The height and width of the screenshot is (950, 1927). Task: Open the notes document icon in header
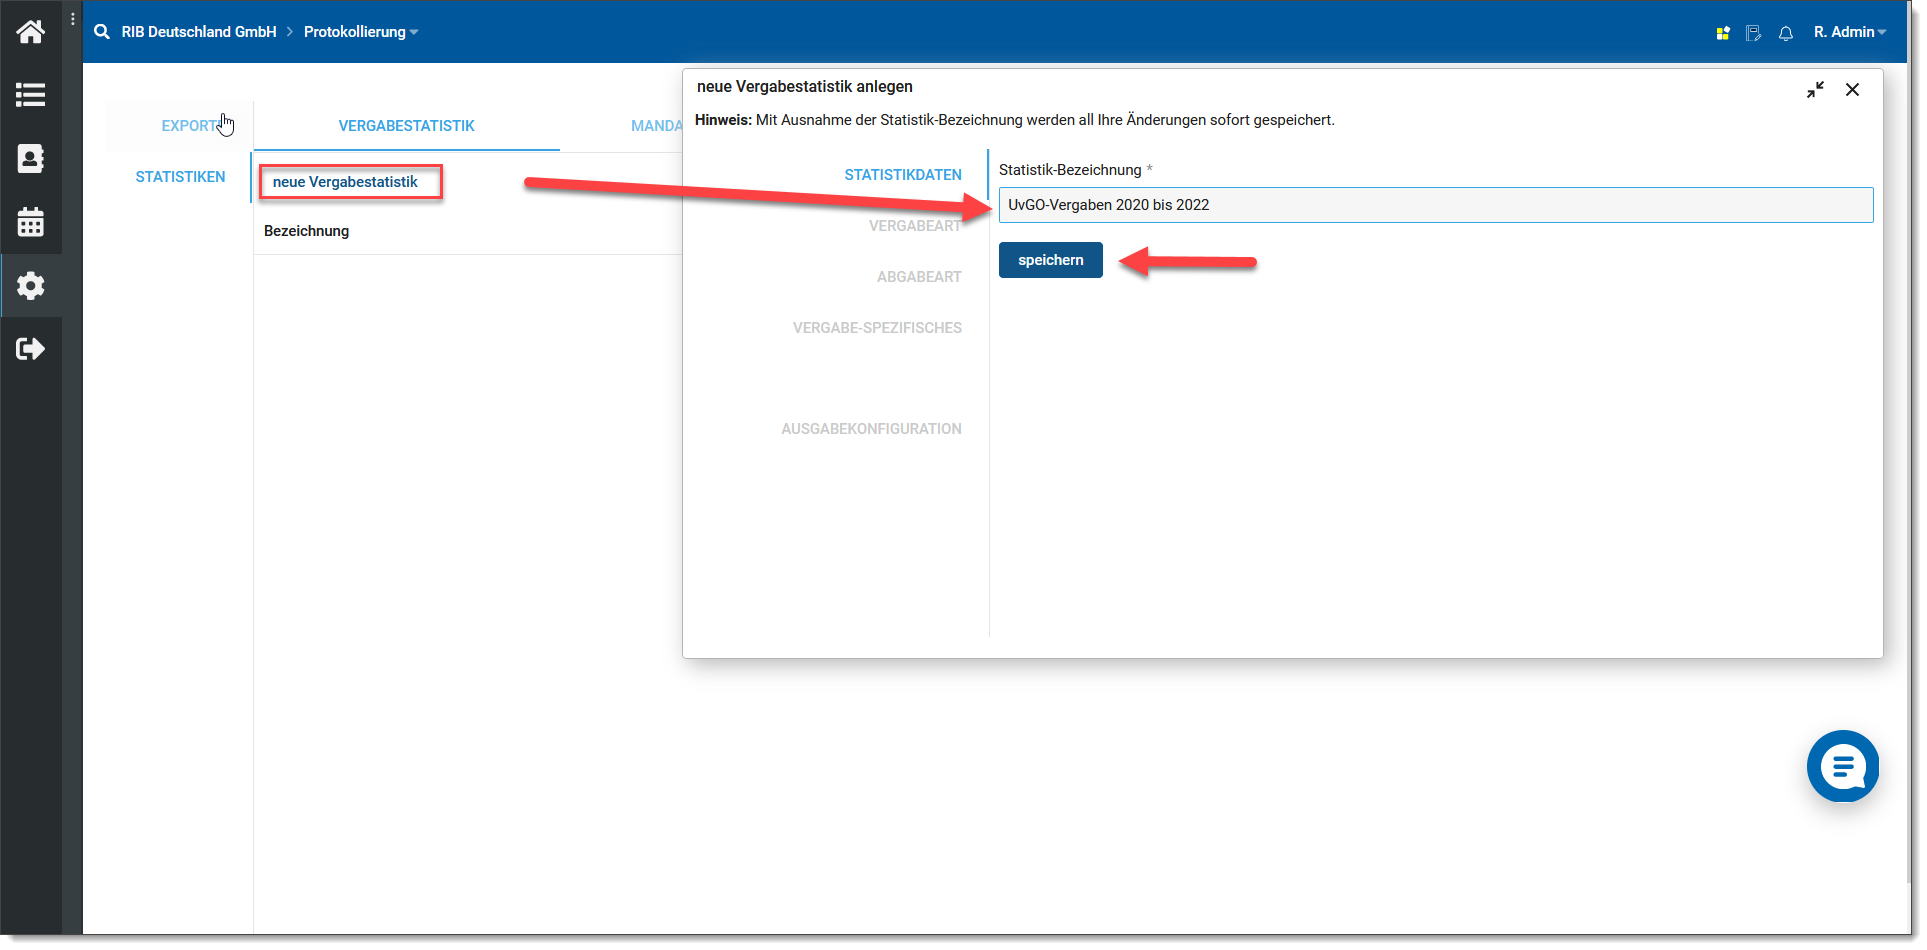click(1753, 33)
